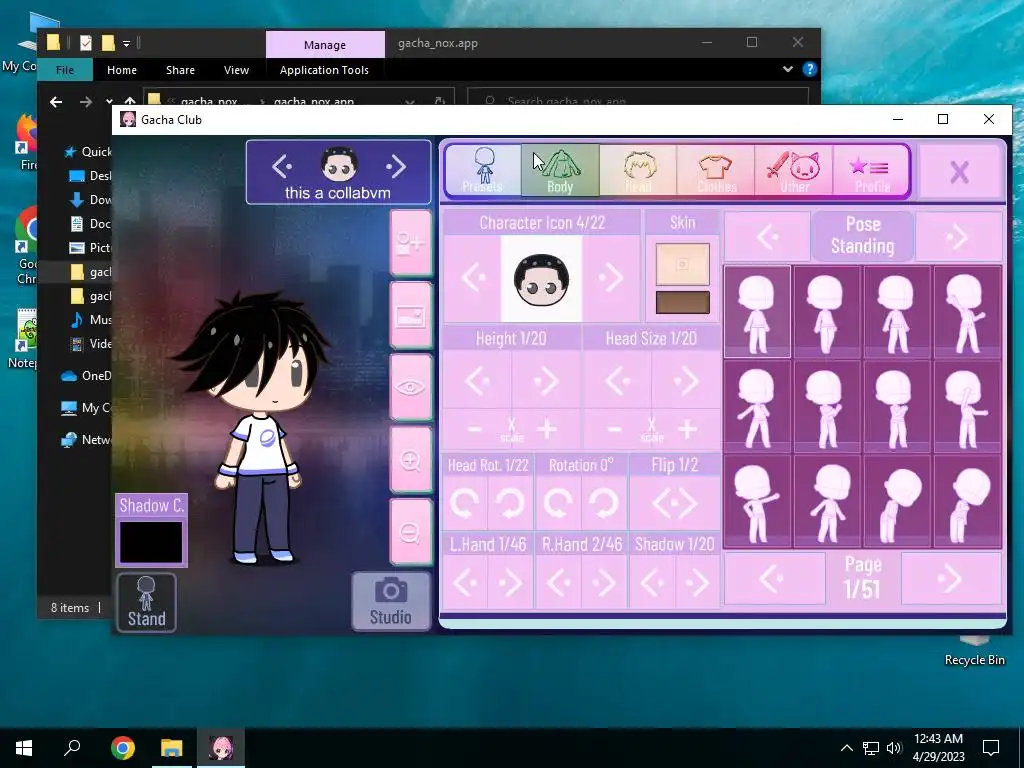Viewport: 1024px width, 768px height.
Task: Expand the Explorer ribbon chevron
Action: [x=788, y=69]
